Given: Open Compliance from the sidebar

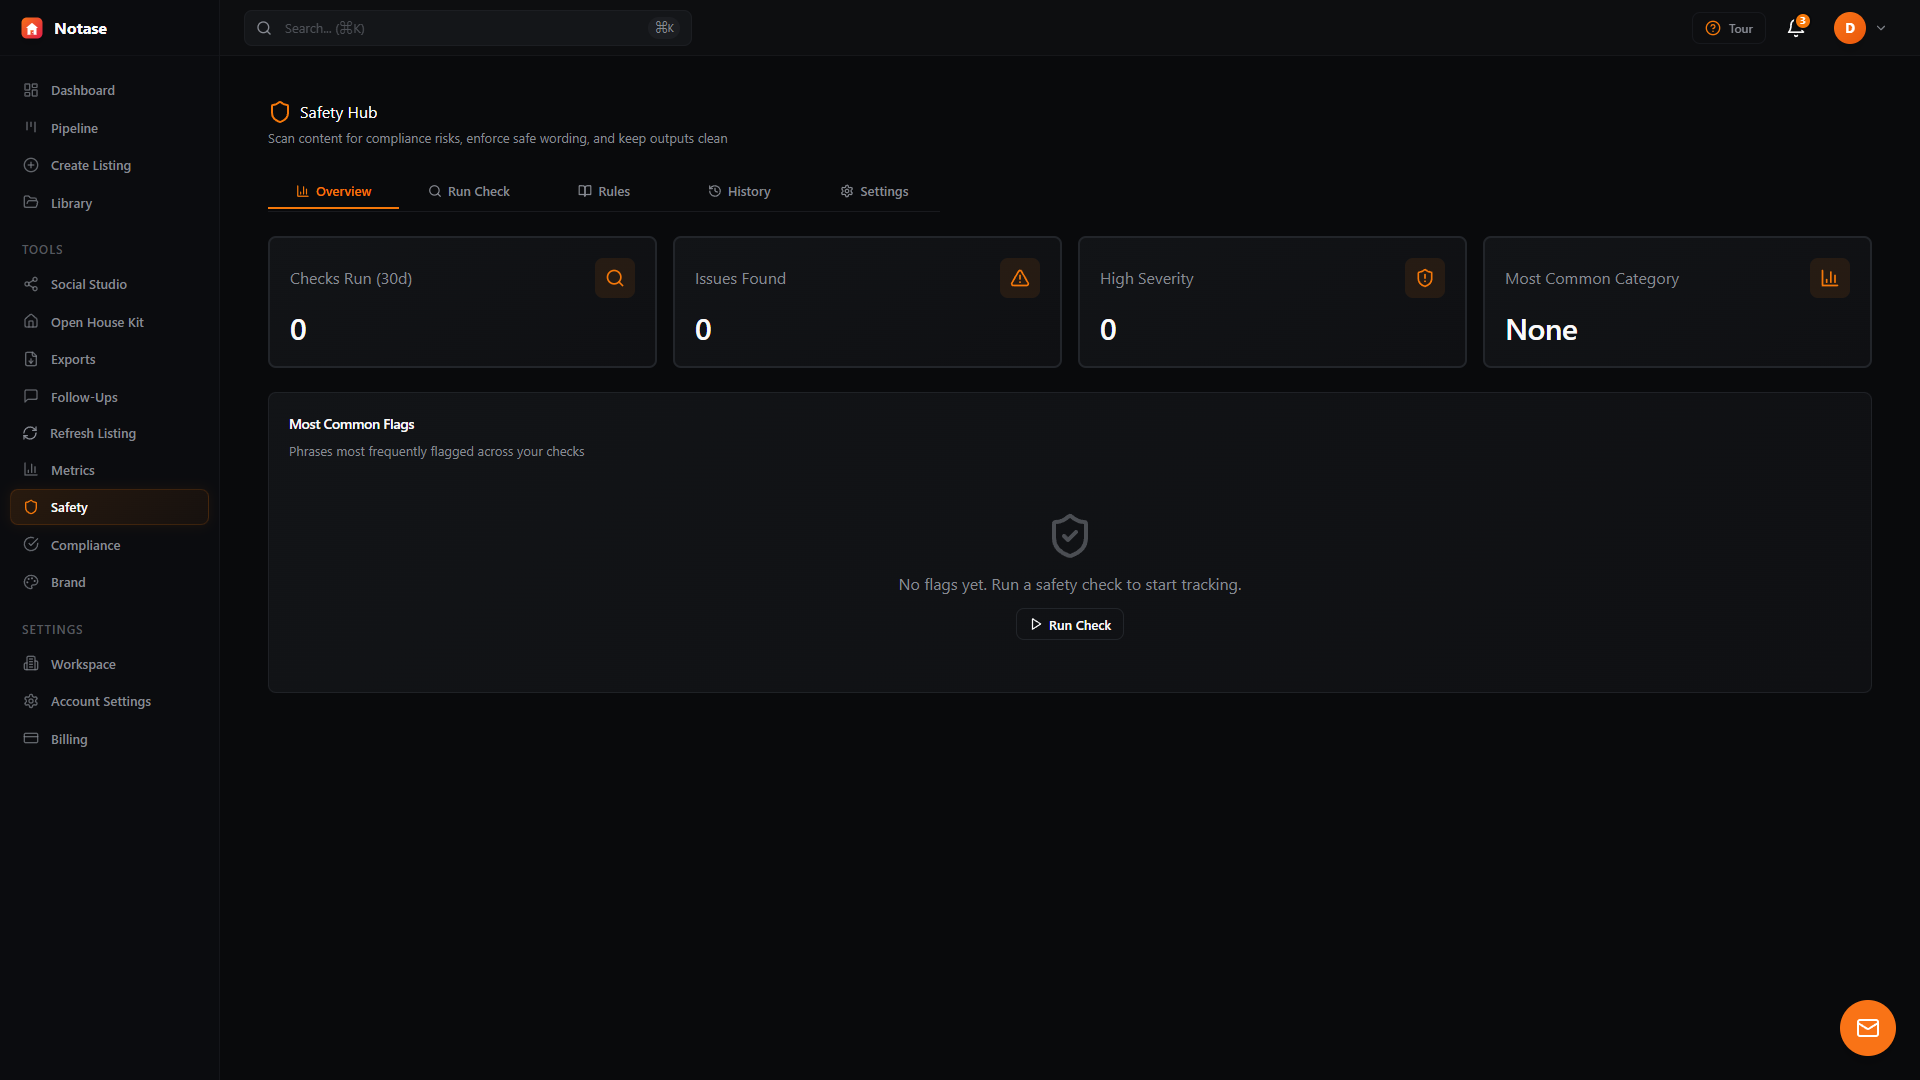Looking at the screenshot, I should point(85,545).
